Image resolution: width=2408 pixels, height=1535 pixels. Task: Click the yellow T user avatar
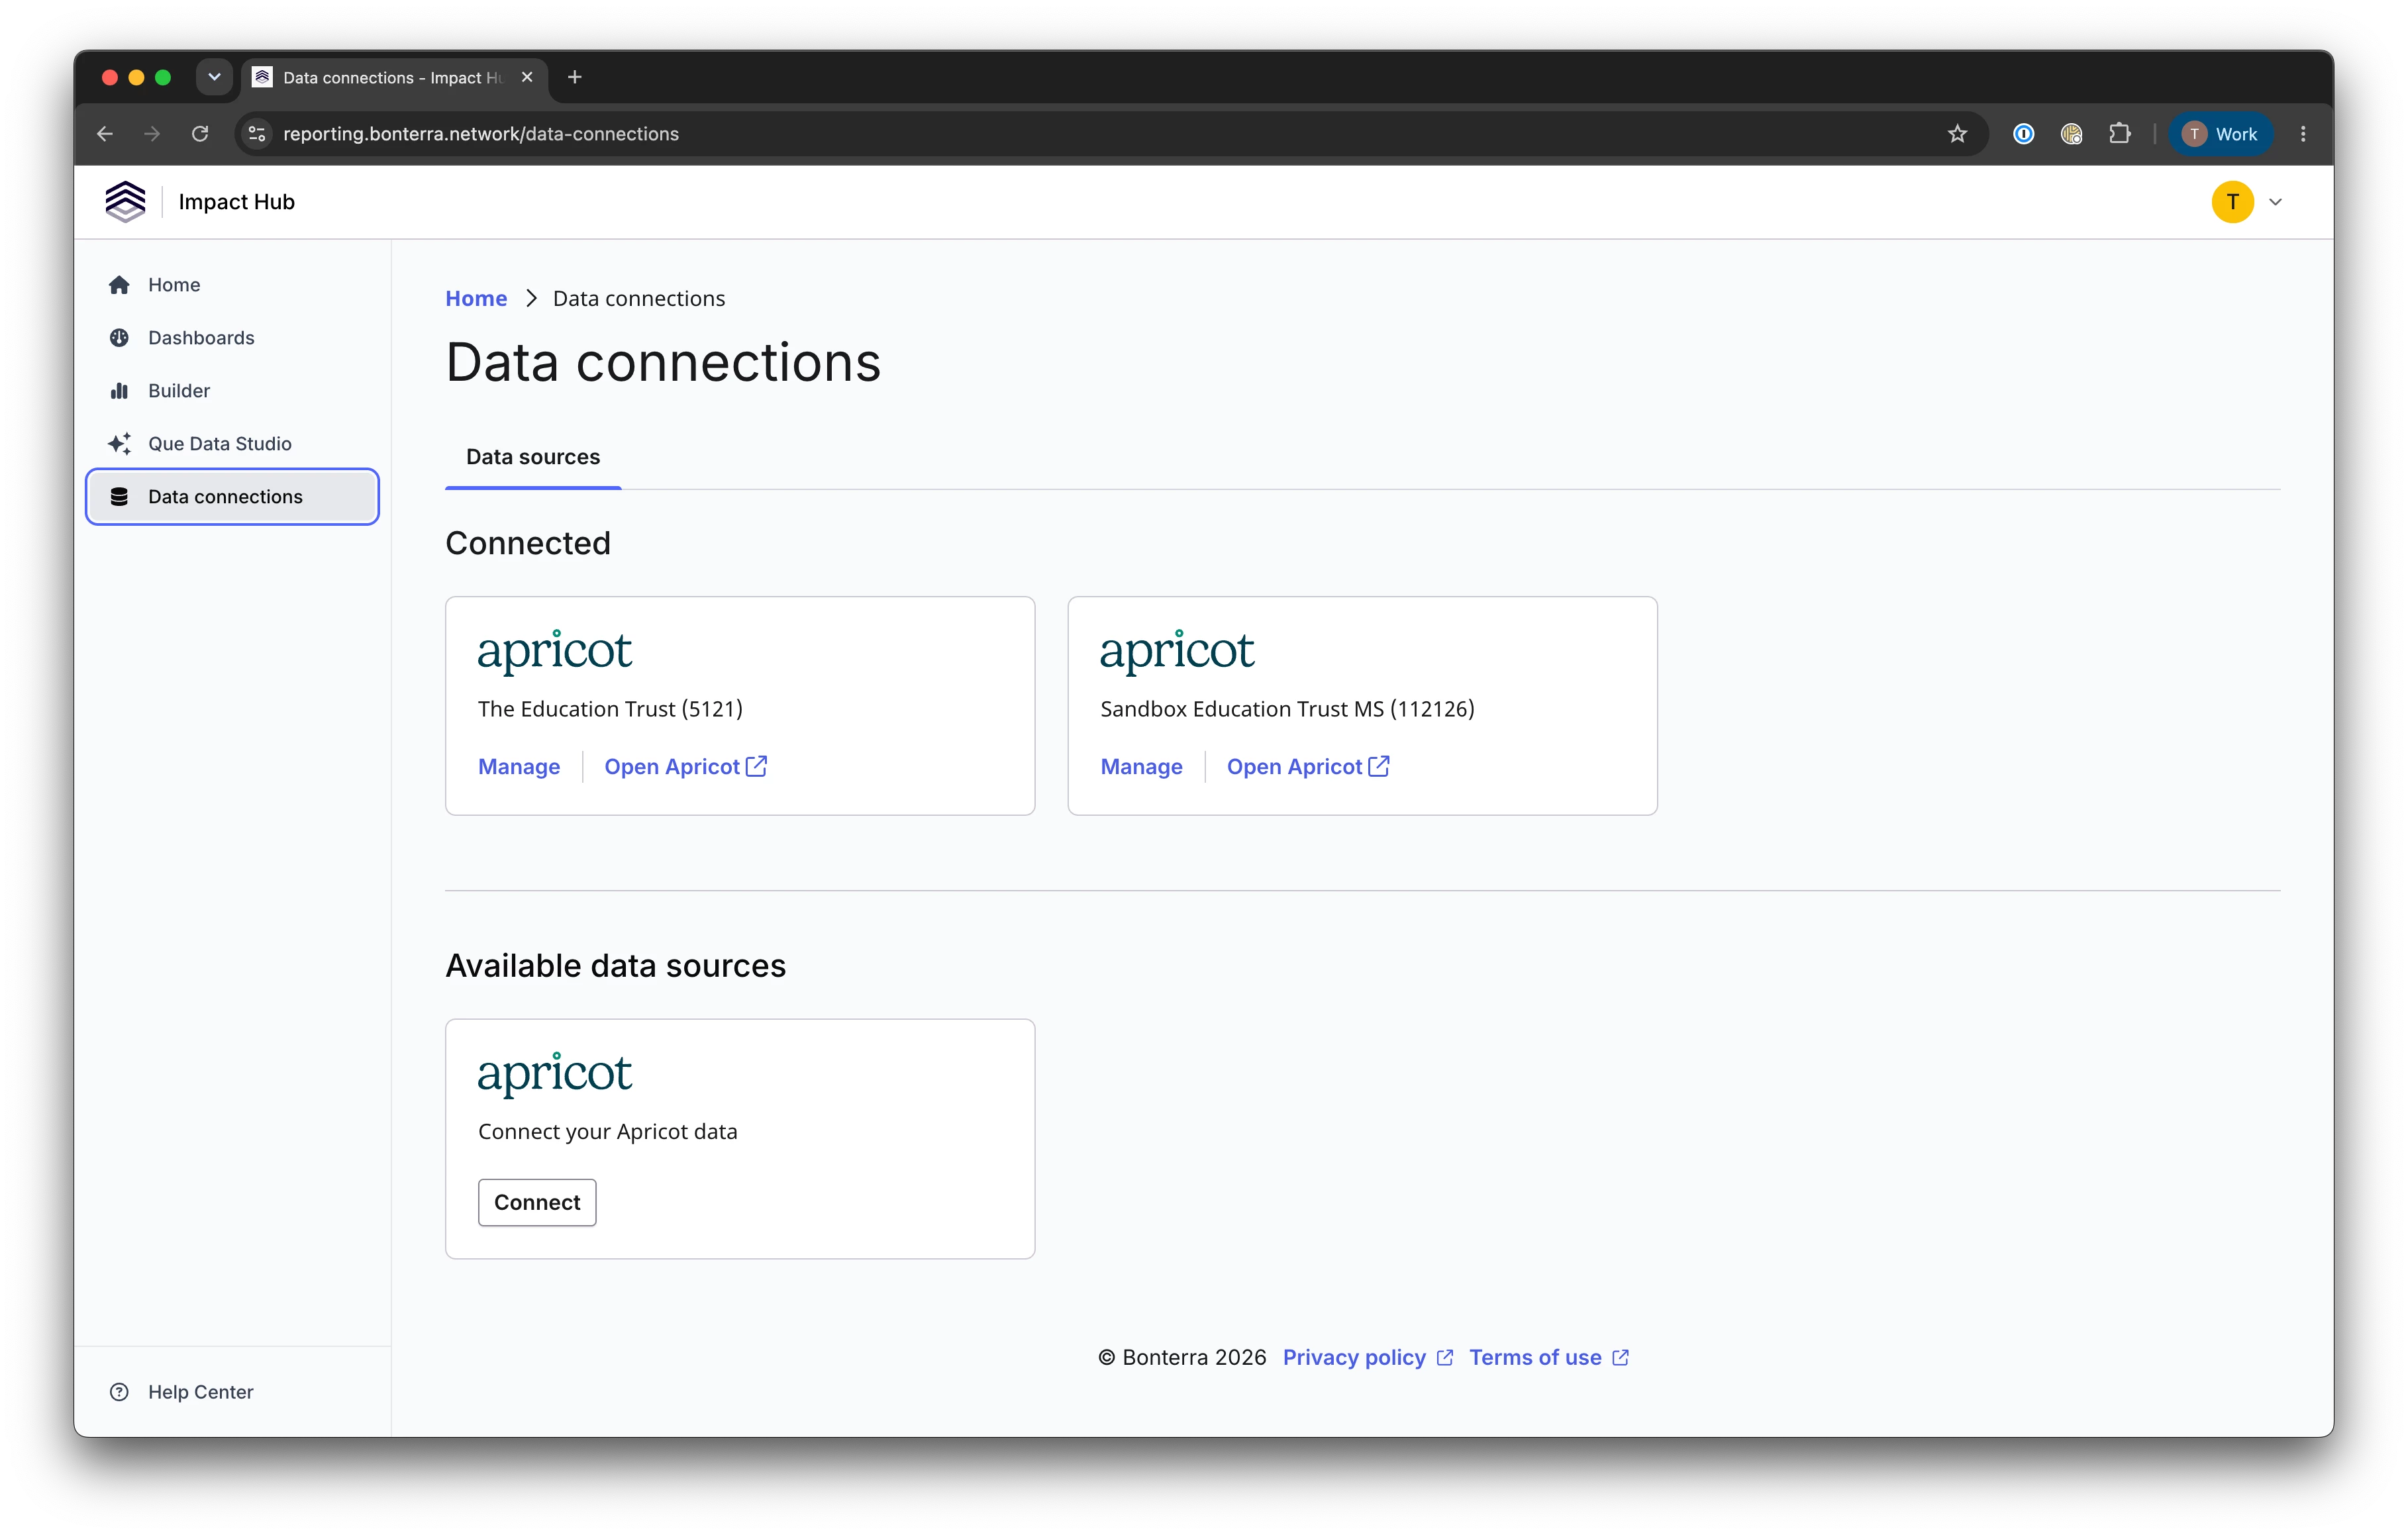pyautogui.click(x=2232, y=202)
